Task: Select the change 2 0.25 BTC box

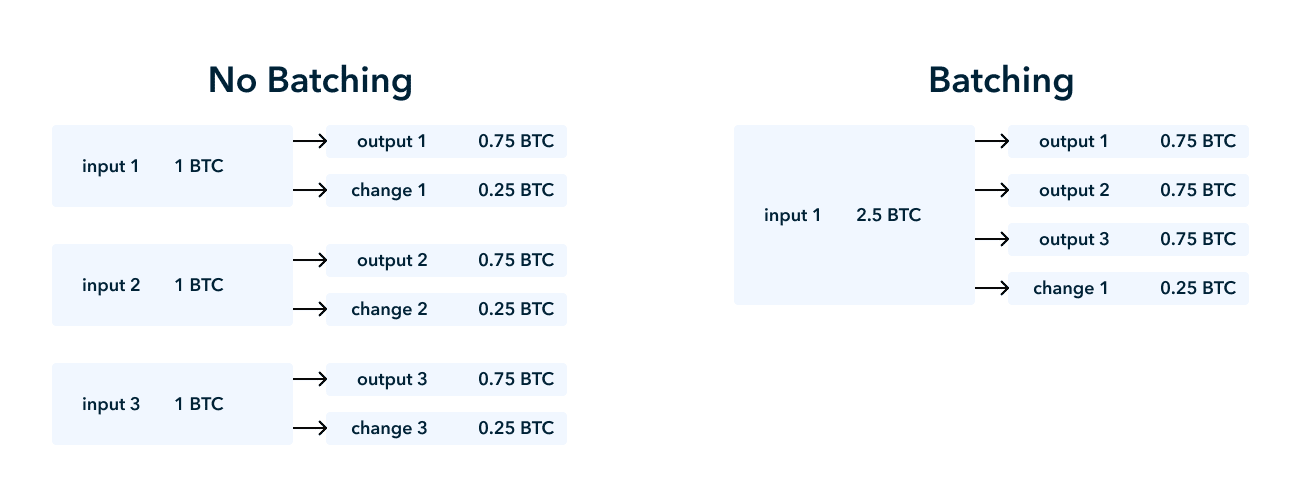Action: 447,310
